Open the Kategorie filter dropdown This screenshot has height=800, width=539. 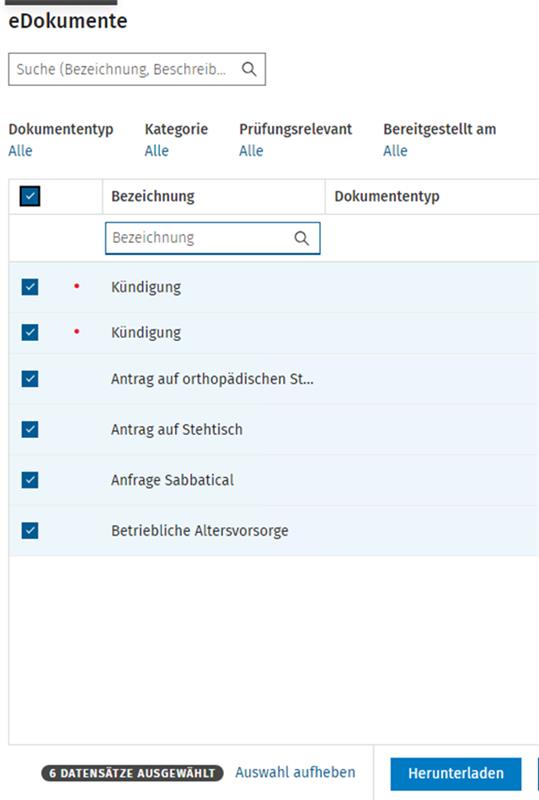click(x=157, y=151)
